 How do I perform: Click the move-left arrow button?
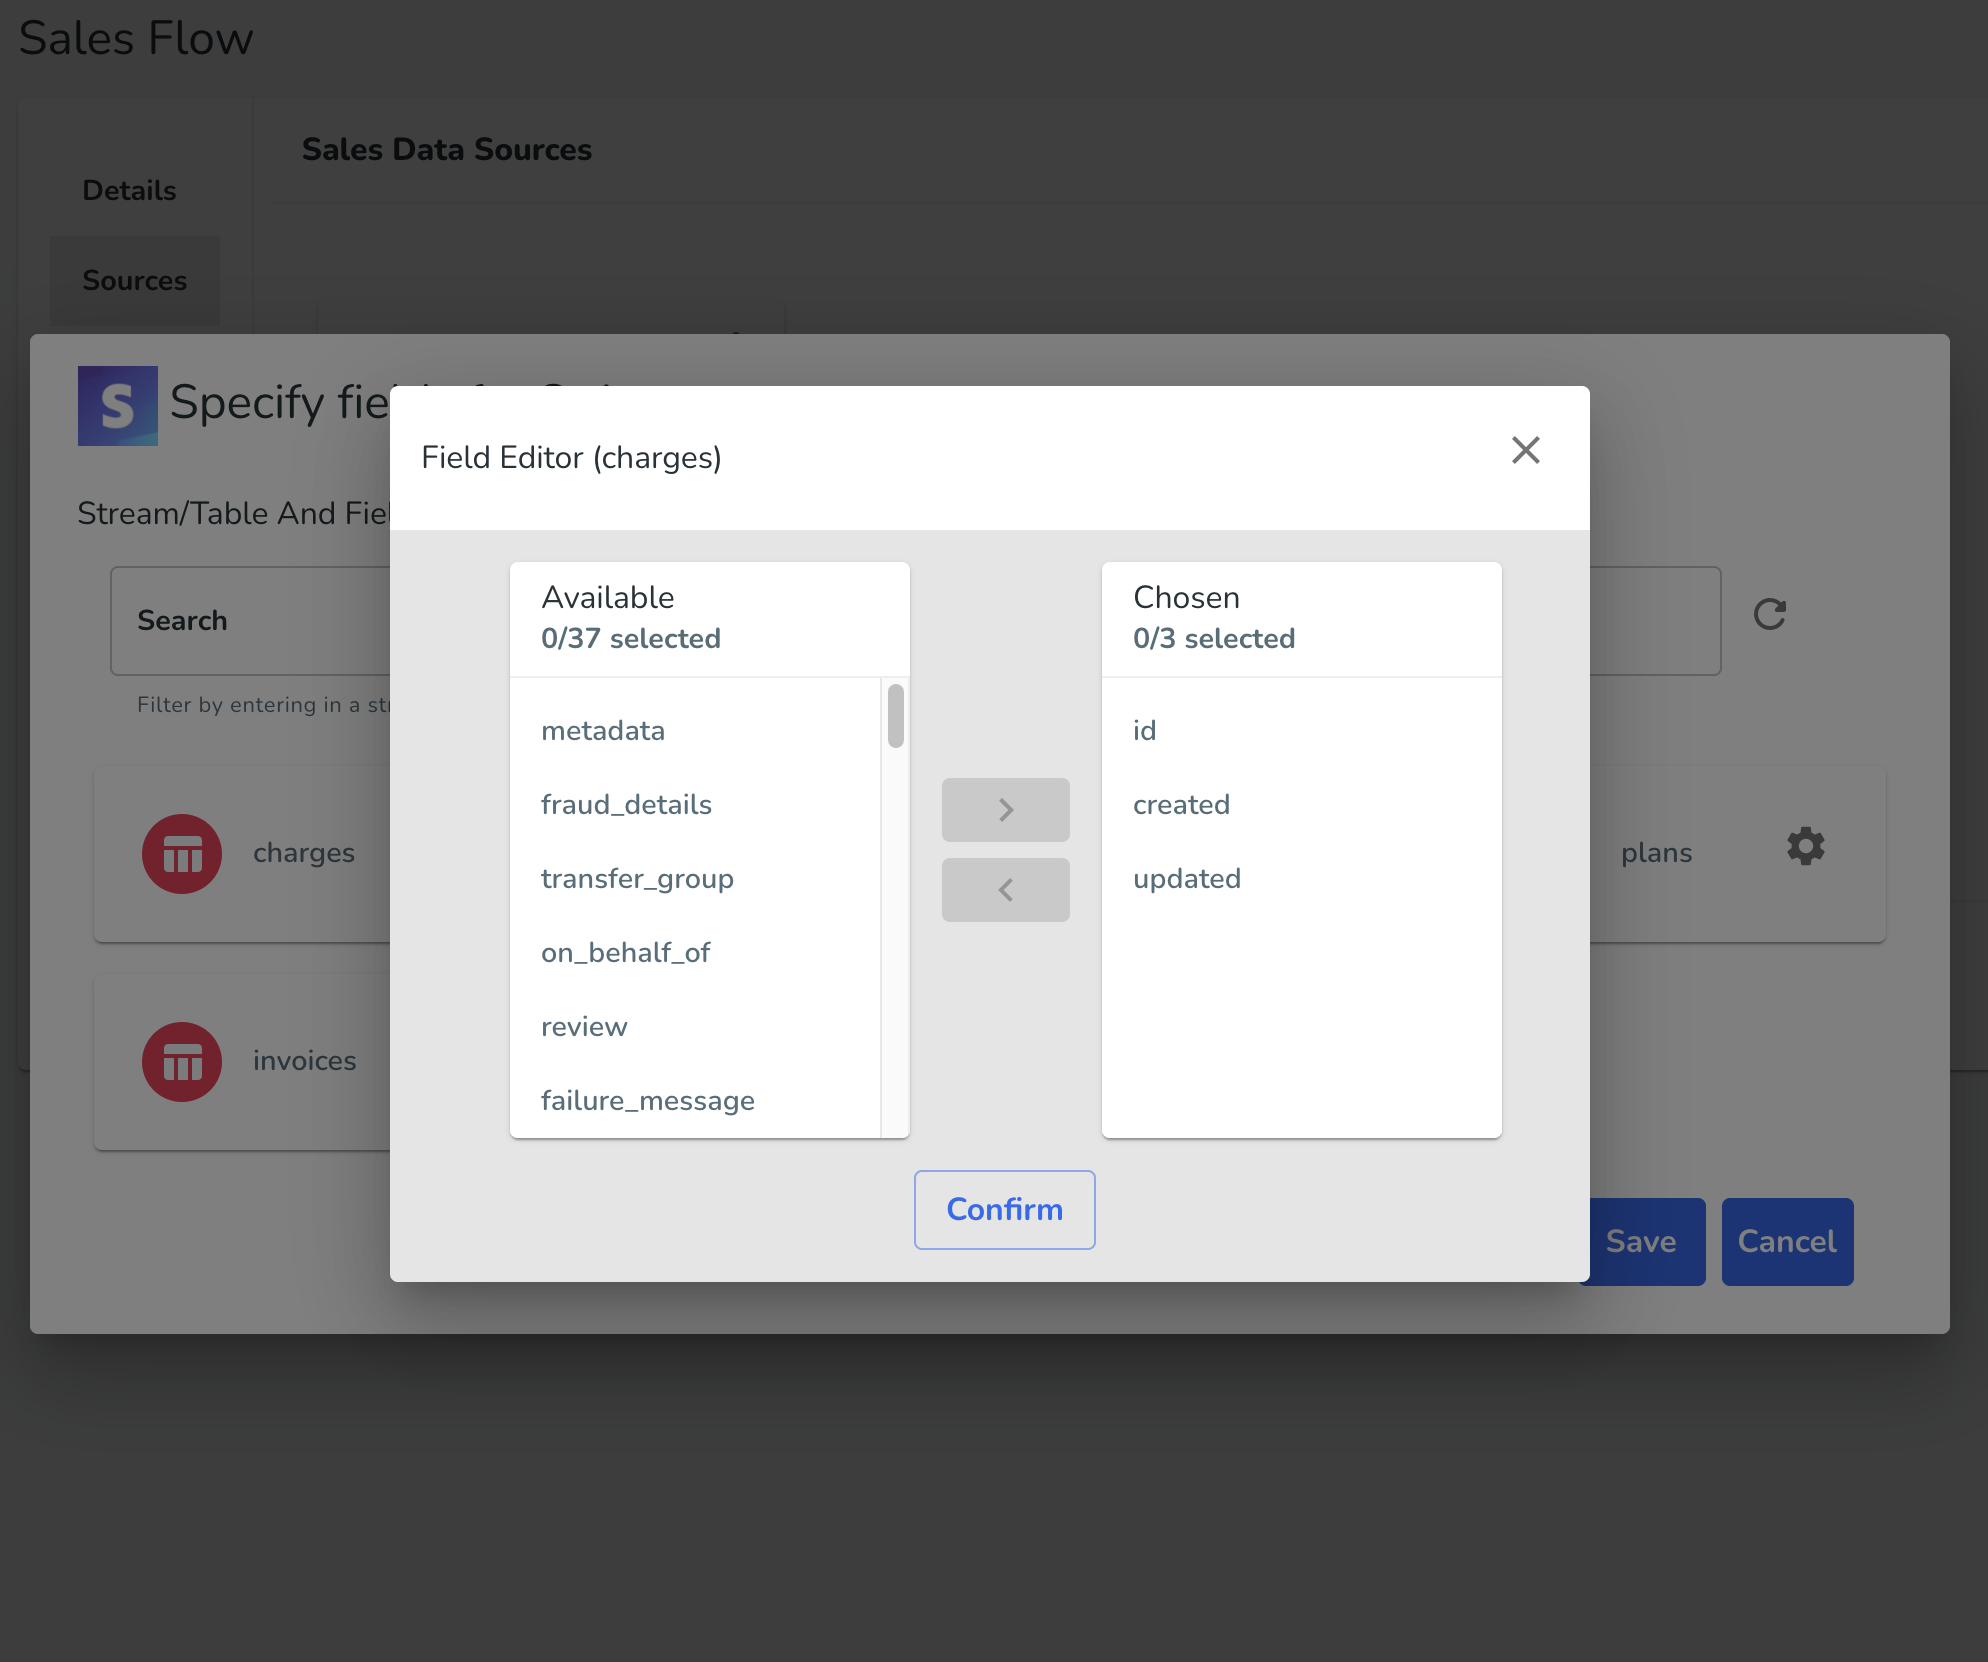click(1005, 890)
